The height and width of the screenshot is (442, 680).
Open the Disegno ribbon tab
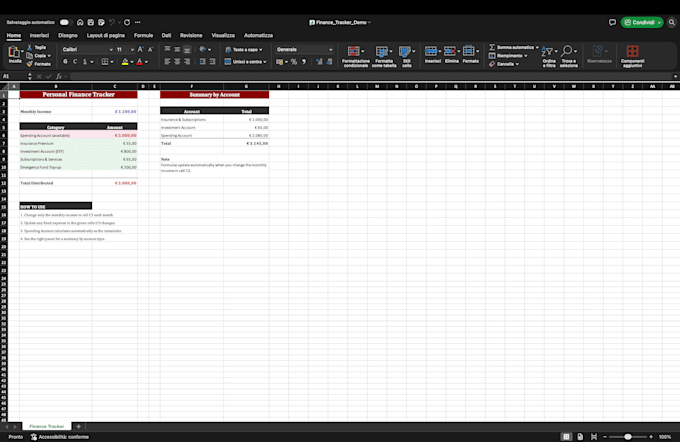point(68,36)
